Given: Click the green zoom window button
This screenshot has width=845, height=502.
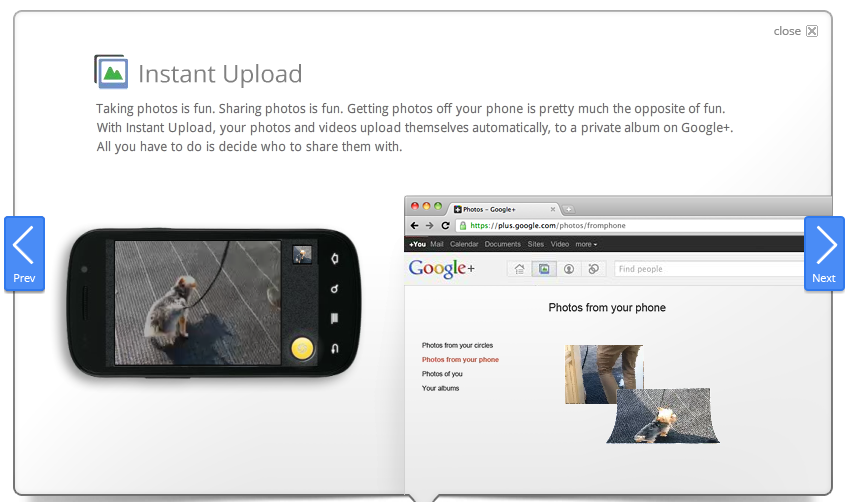Looking at the screenshot, I should [438, 206].
